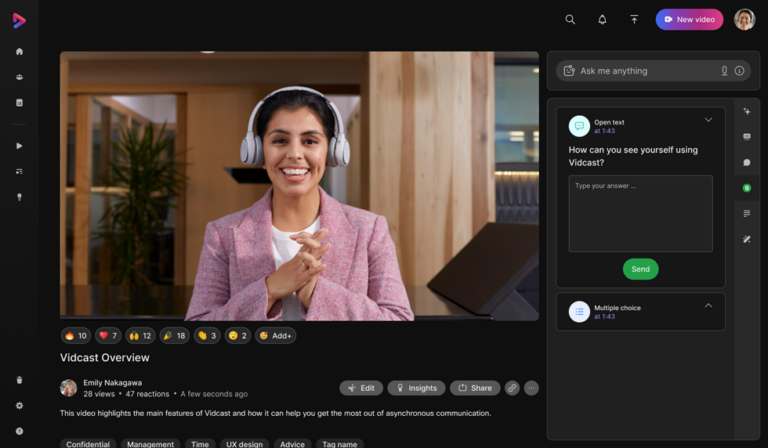Open notifications bell
The width and height of the screenshot is (768, 448).
point(602,19)
